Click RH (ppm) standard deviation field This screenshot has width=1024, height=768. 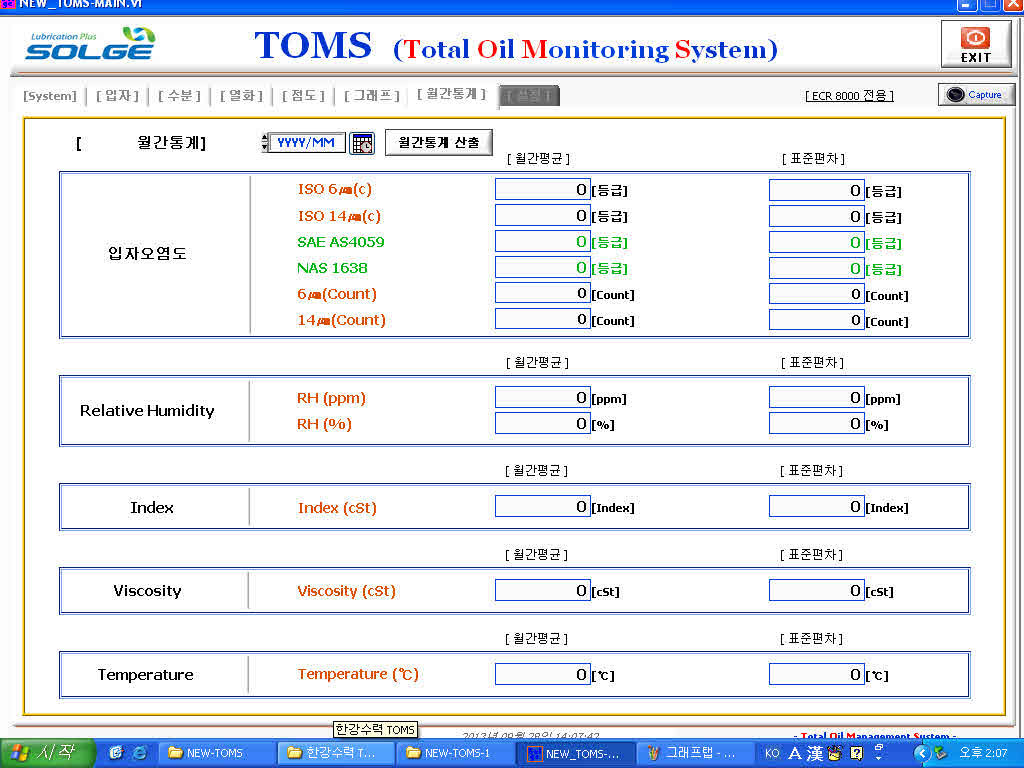pyautogui.click(x=817, y=397)
